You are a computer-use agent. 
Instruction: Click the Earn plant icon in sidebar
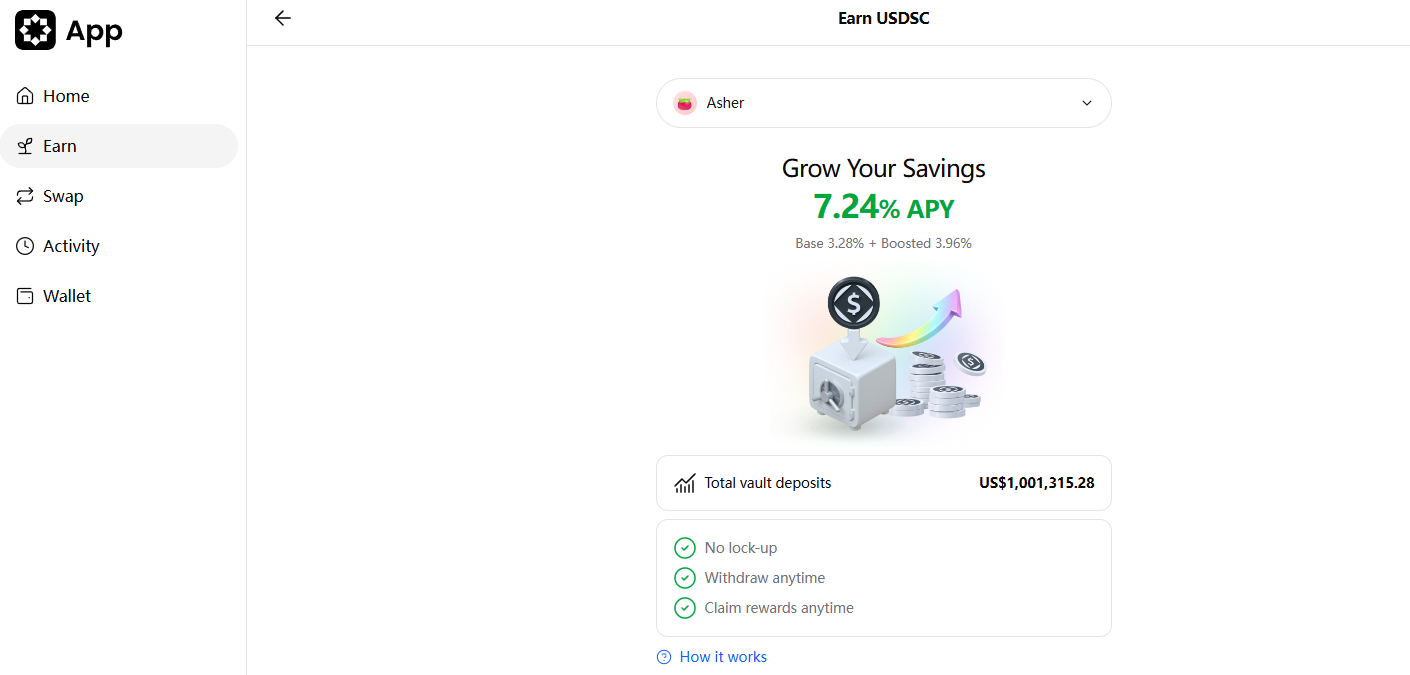(x=25, y=145)
